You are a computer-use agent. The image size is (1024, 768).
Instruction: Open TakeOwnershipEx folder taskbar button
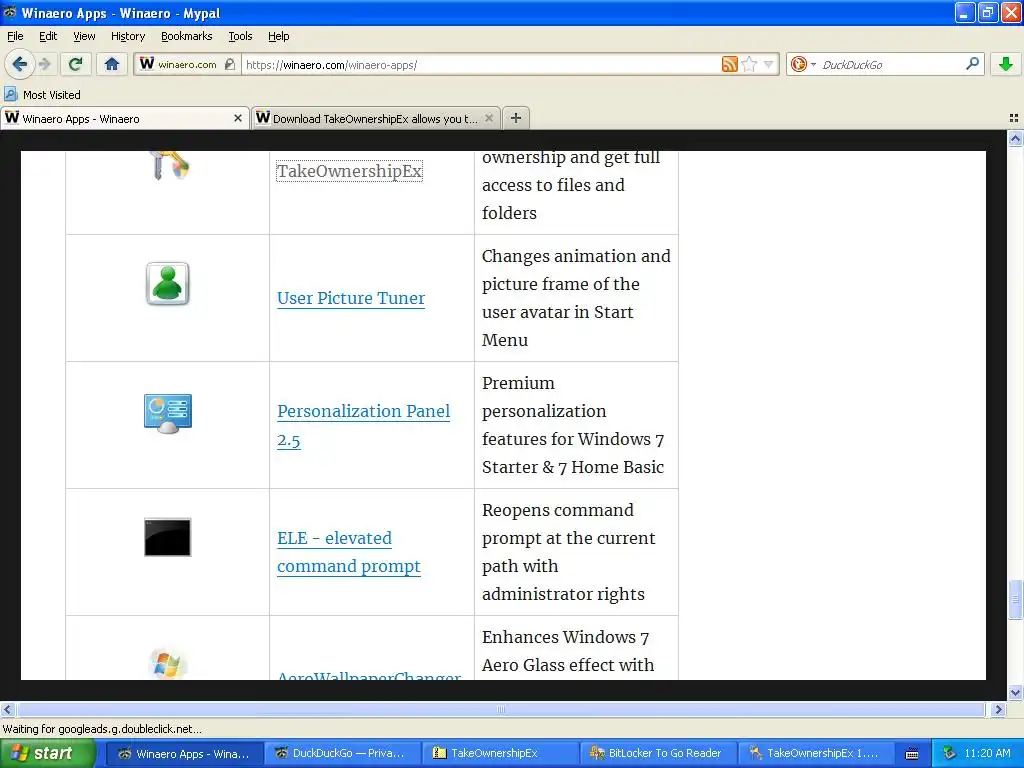click(499, 754)
